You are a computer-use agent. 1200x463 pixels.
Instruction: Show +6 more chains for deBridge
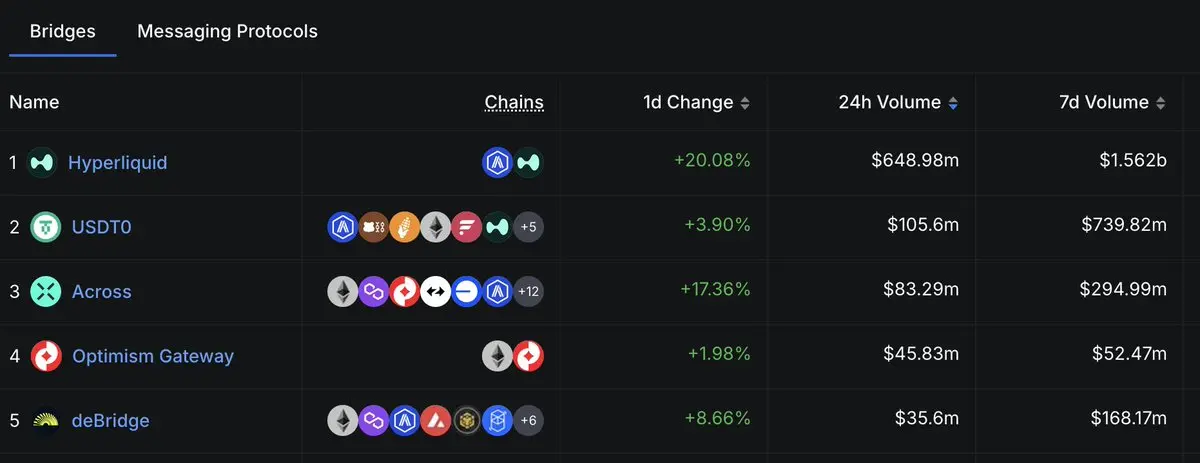click(x=529, y=420)
